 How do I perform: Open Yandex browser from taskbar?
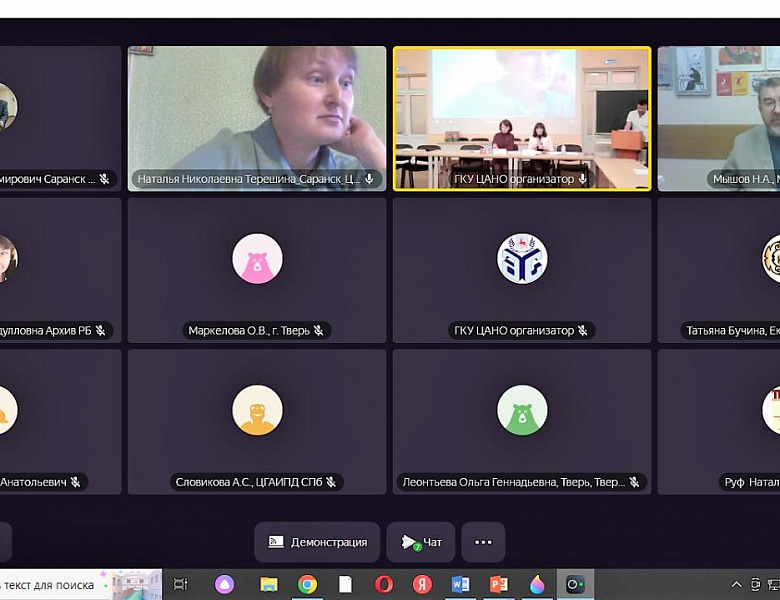coord(422,585)
